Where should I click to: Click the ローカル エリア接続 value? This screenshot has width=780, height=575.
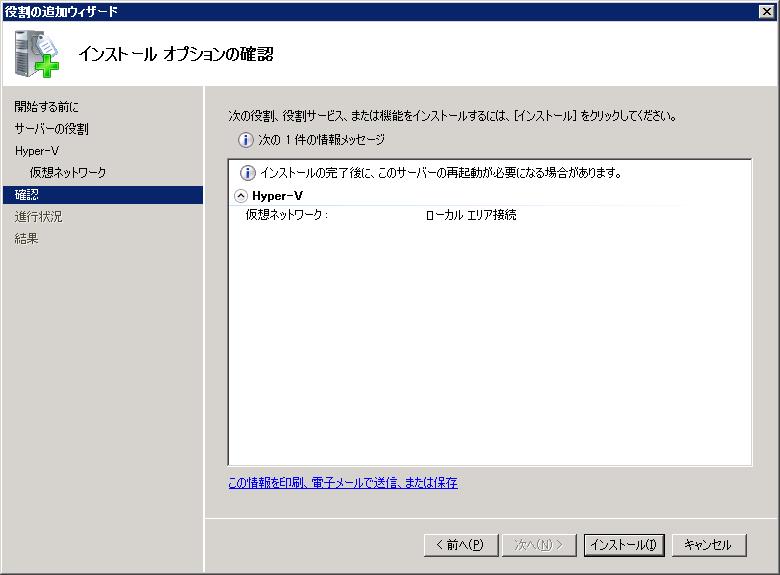pos(471,215)
